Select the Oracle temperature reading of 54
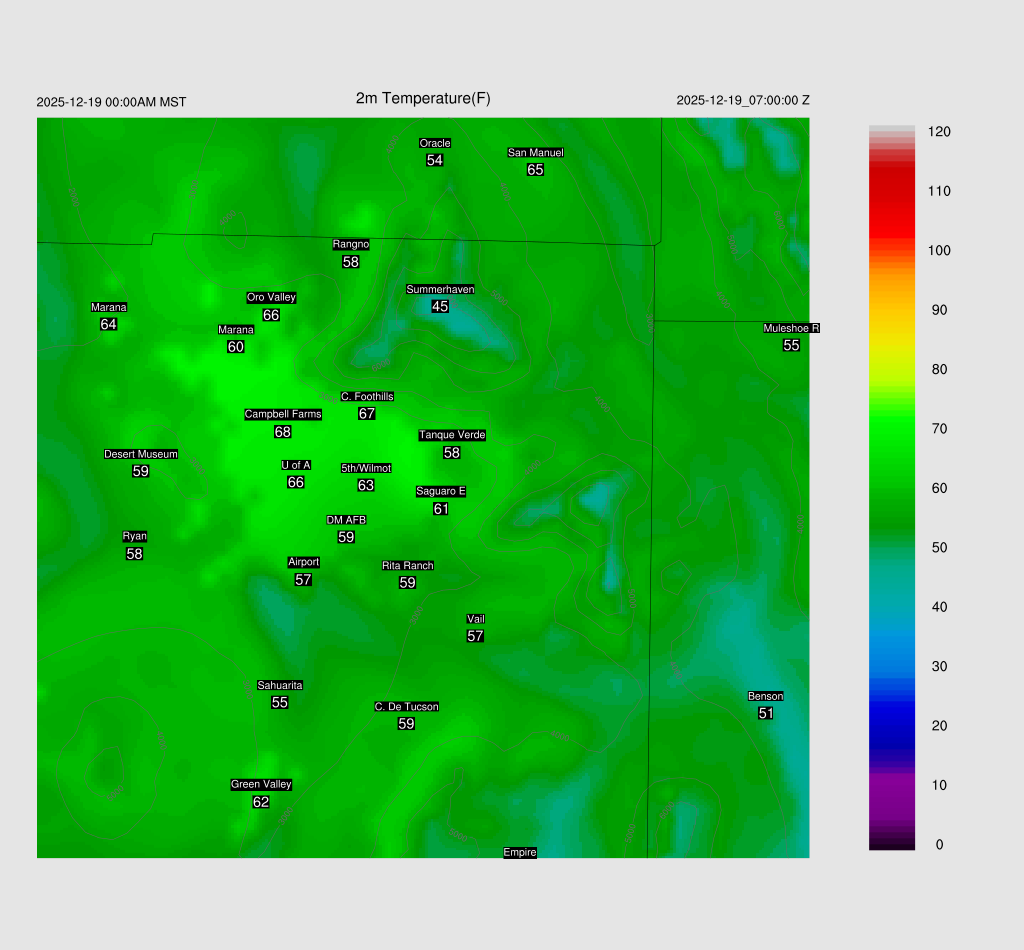This screenshot has width=1024, height=950. [x=434, y=160]
